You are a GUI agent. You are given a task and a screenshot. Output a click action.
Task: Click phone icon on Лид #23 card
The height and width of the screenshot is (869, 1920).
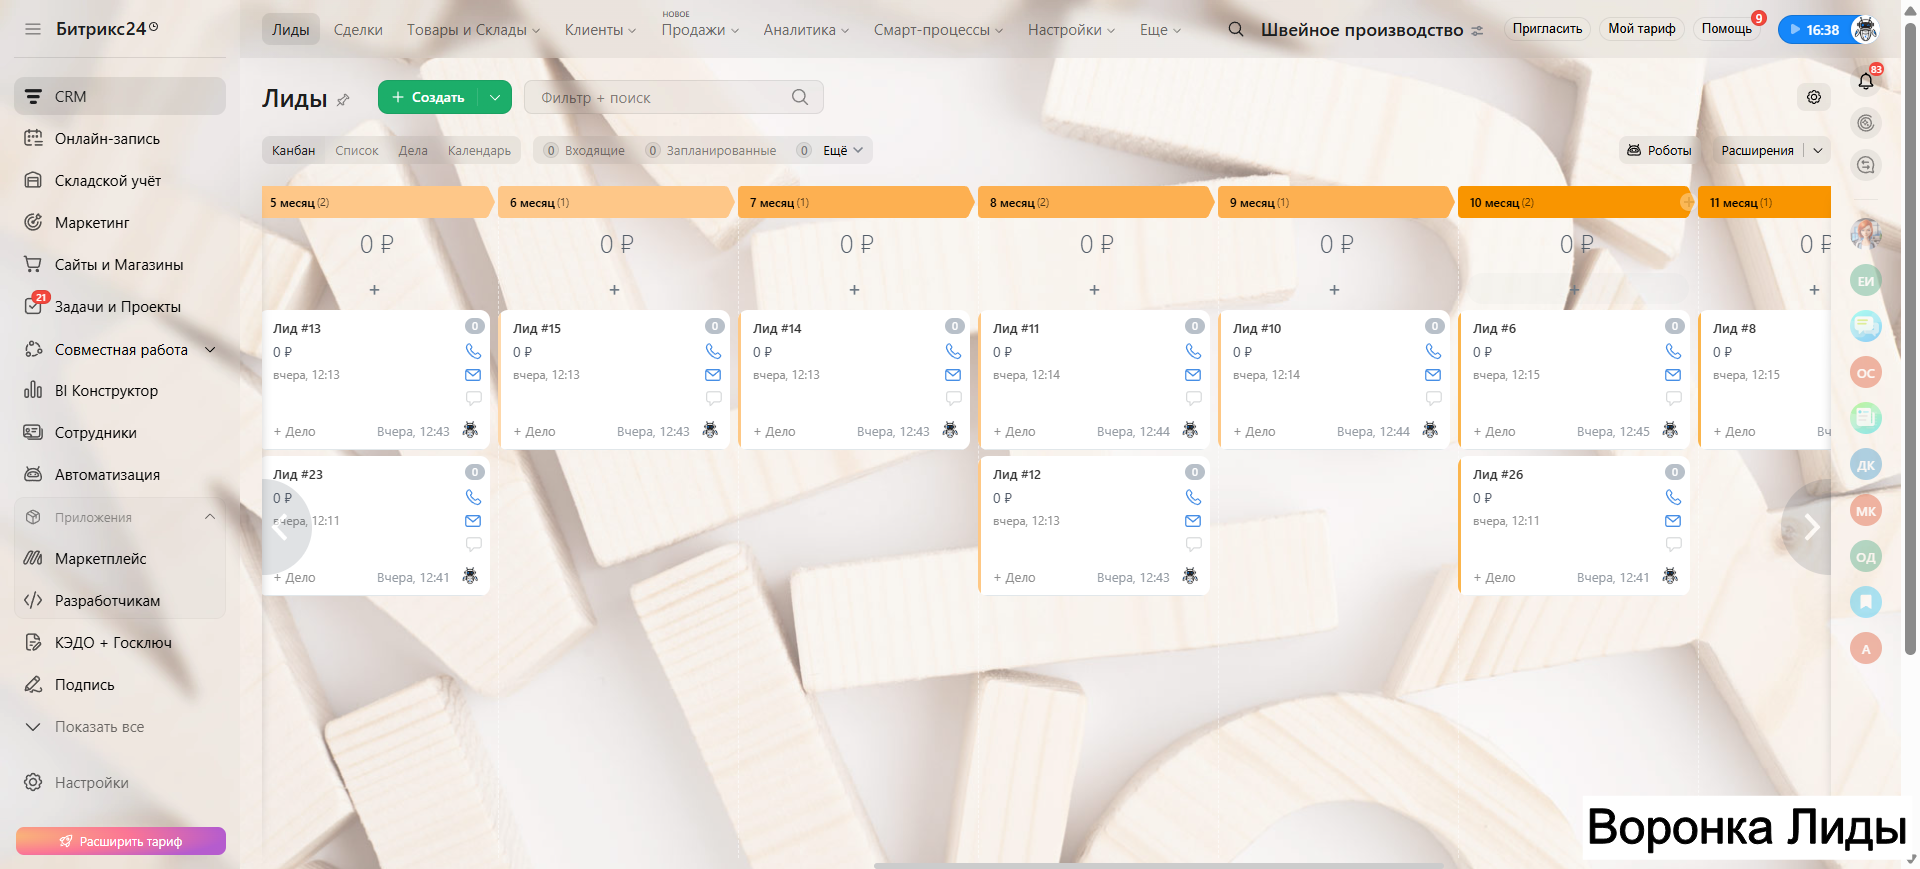pyautogui.click(x=473, y=497)
